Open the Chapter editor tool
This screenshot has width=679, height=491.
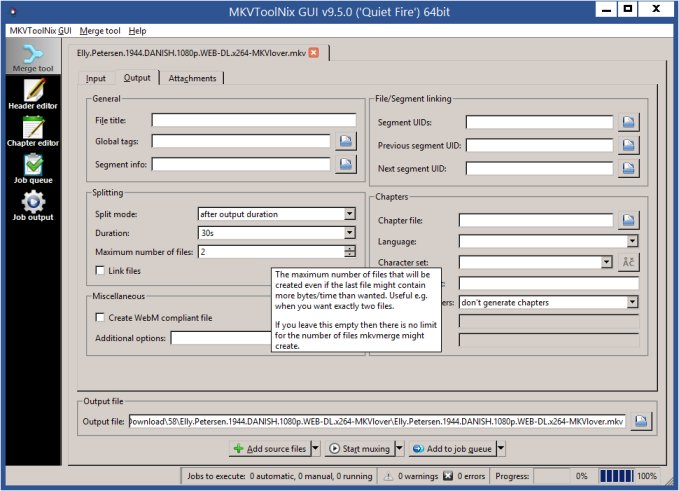(33, 133)
